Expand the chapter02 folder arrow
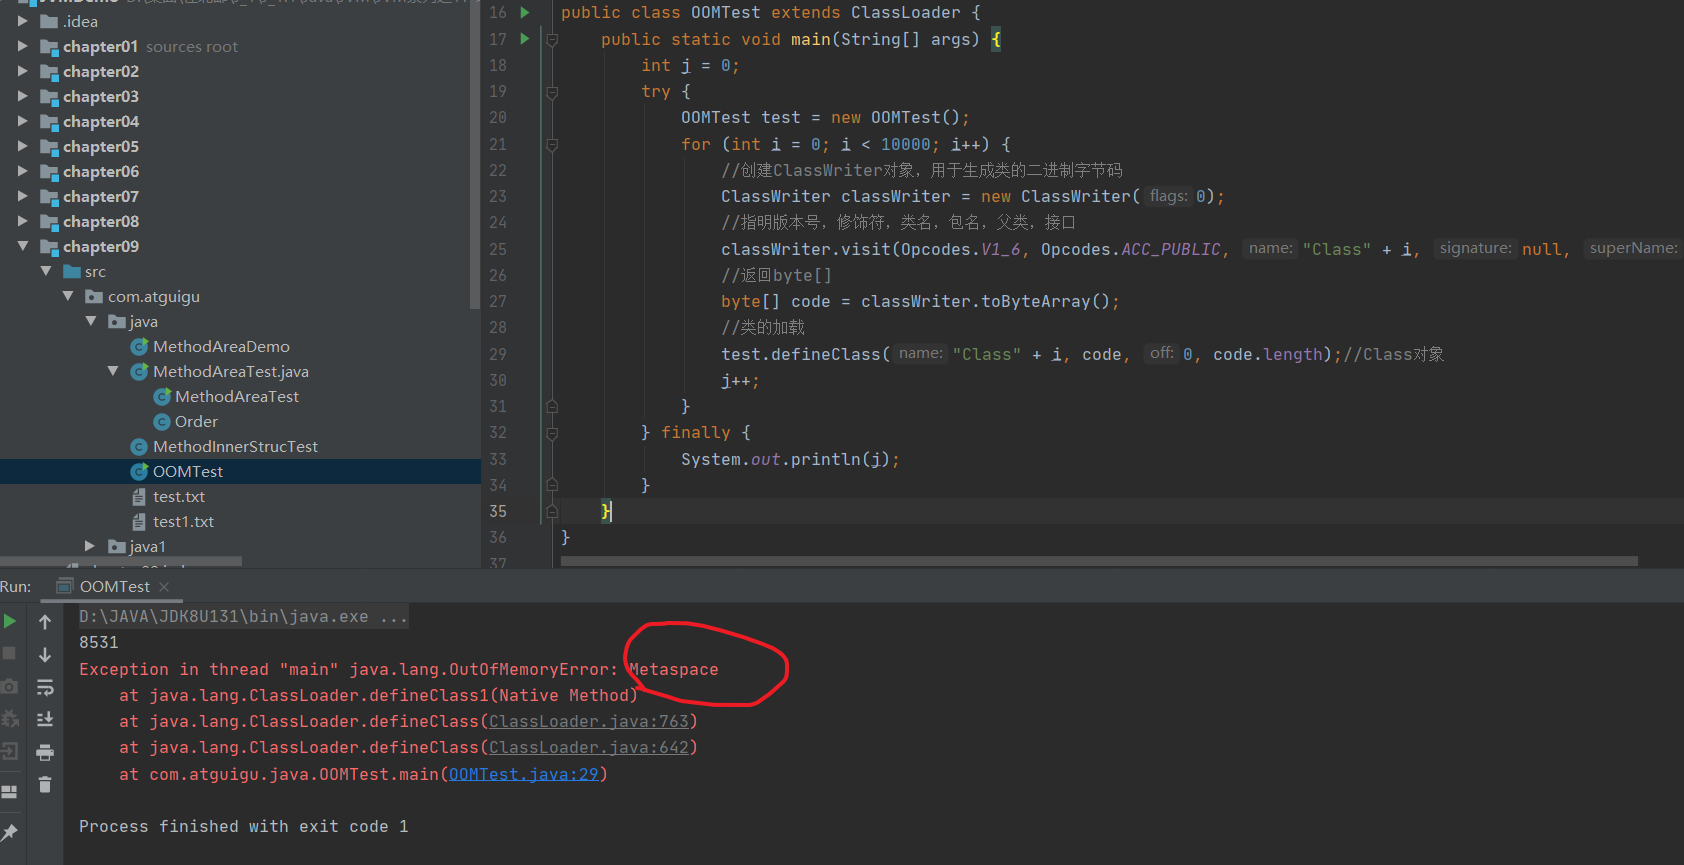This screenshot has width=1684, height=865. (23, 71)
